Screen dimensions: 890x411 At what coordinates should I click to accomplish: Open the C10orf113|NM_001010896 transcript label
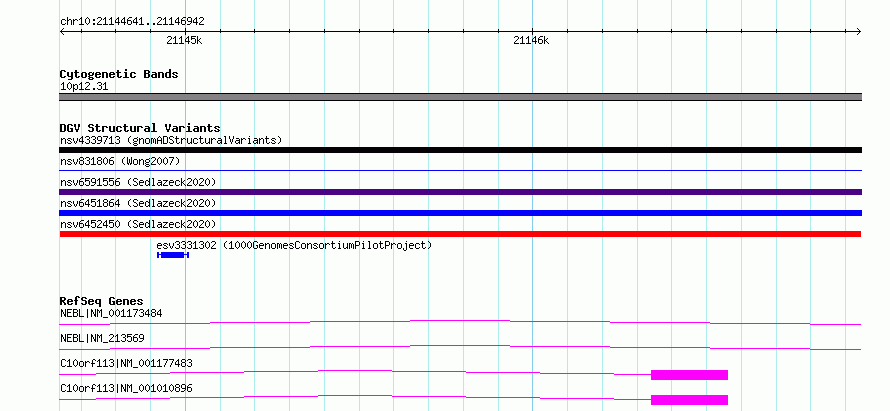coord(126,388)
